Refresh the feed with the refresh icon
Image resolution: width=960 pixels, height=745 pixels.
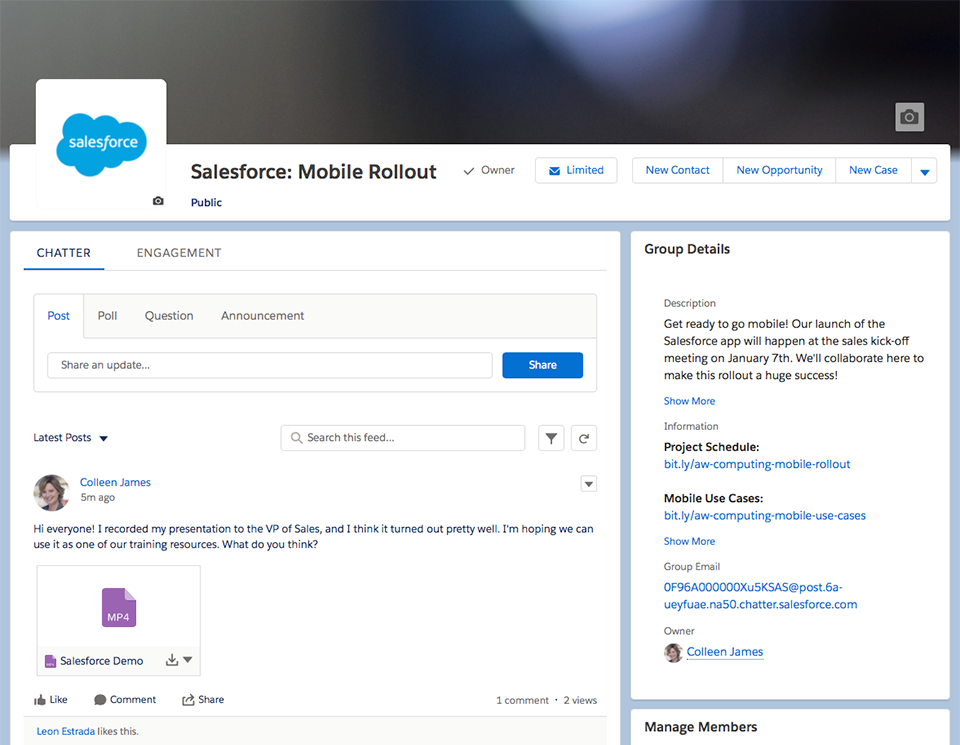[x=584, y=438]
